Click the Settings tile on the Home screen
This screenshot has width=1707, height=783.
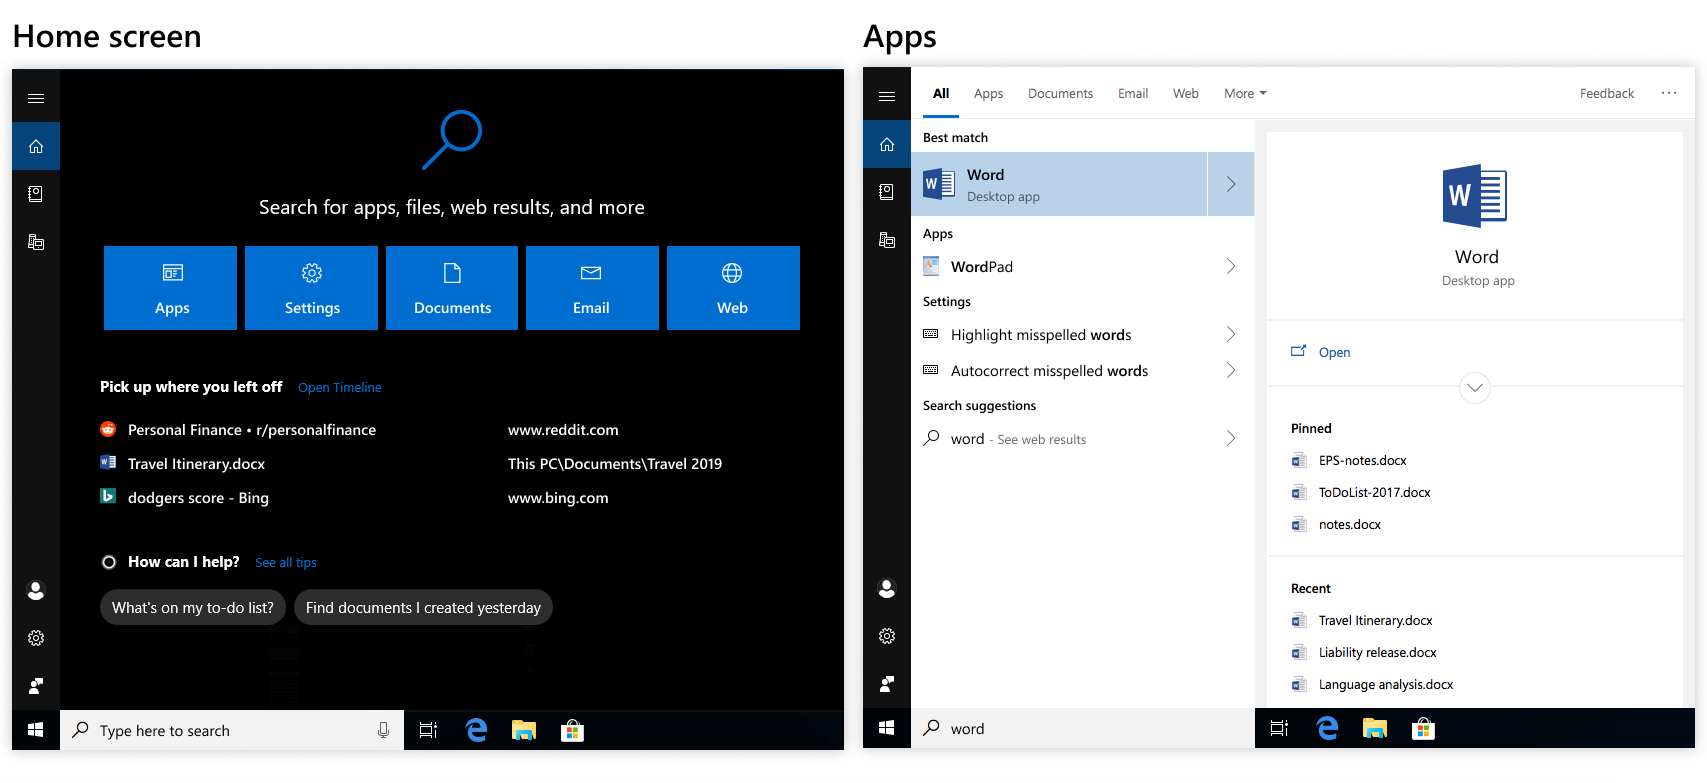pyautogui.click(x=311, y=288)
